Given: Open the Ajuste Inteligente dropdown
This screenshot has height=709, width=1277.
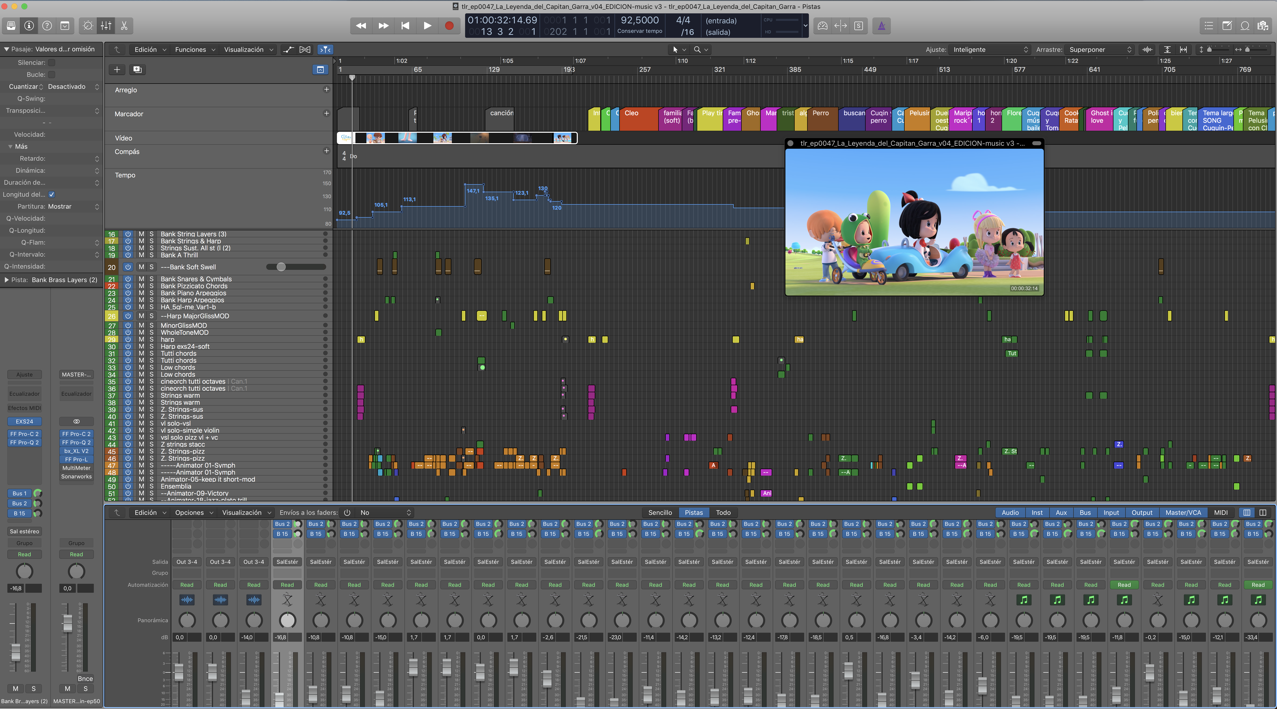Looking at the screenshot, I should point(990,50).
